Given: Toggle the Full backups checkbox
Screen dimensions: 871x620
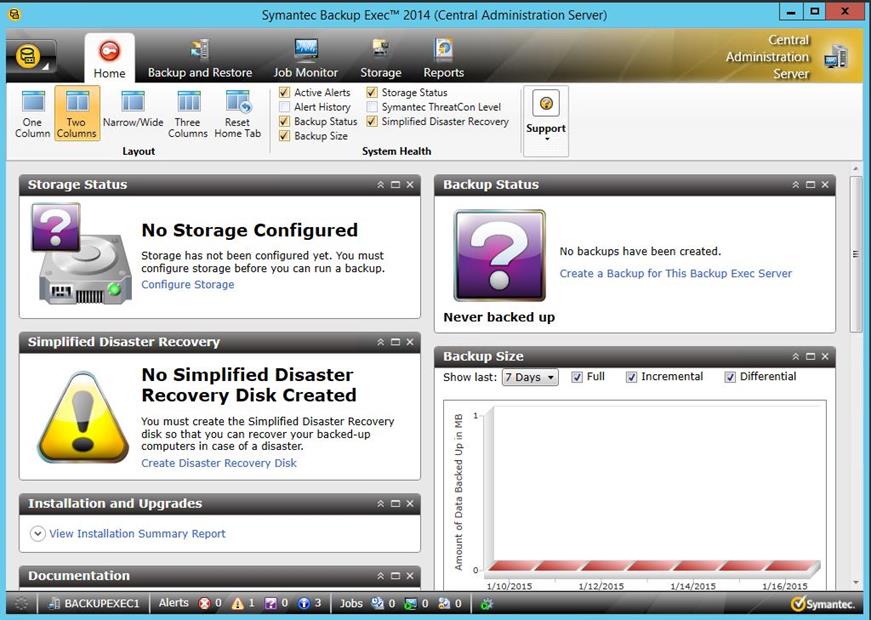Looking at the screenshot, I should tap(577, 377).
